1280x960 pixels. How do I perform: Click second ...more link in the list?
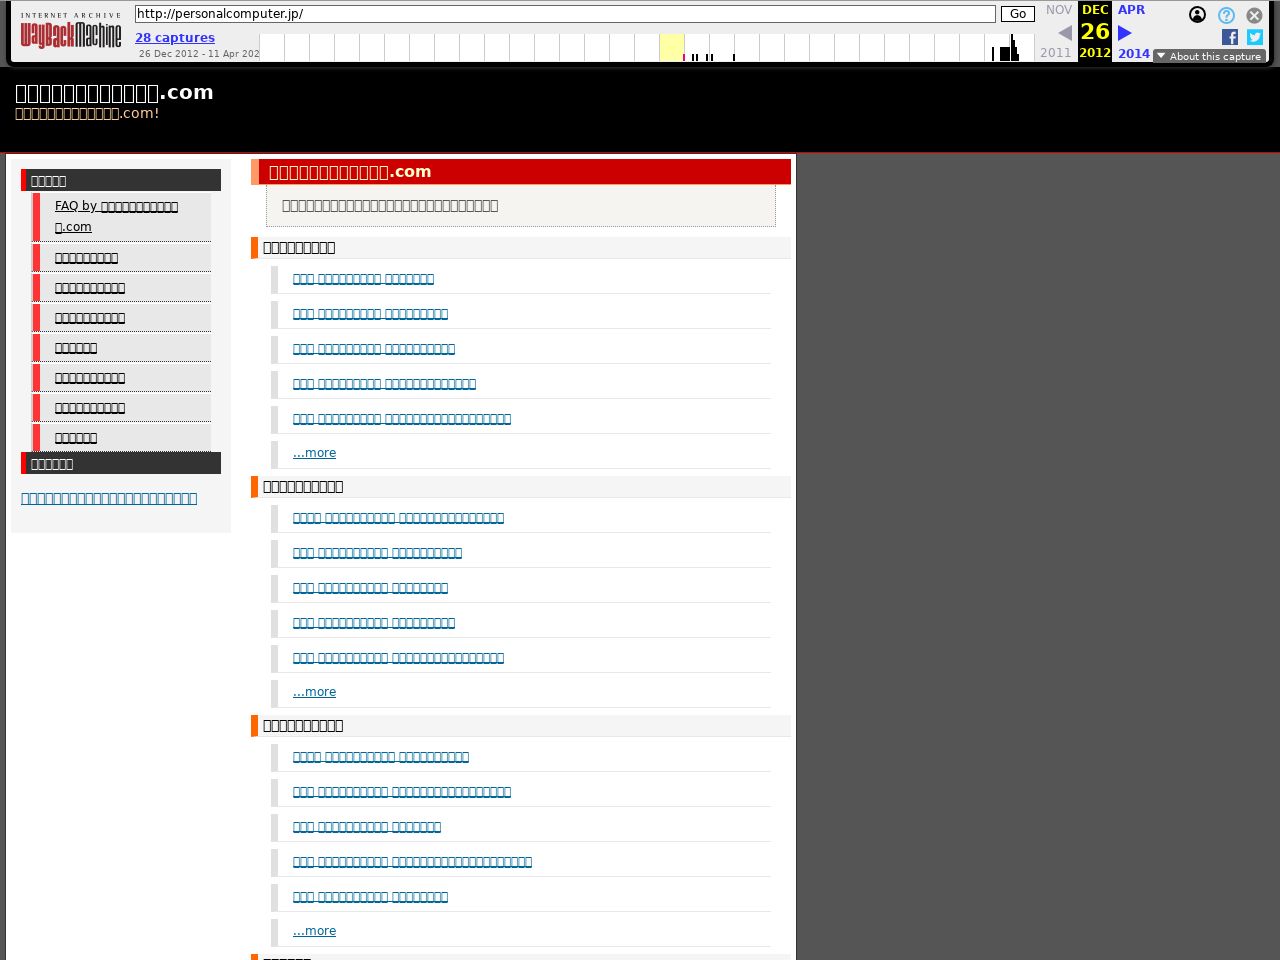coord(314,692)
